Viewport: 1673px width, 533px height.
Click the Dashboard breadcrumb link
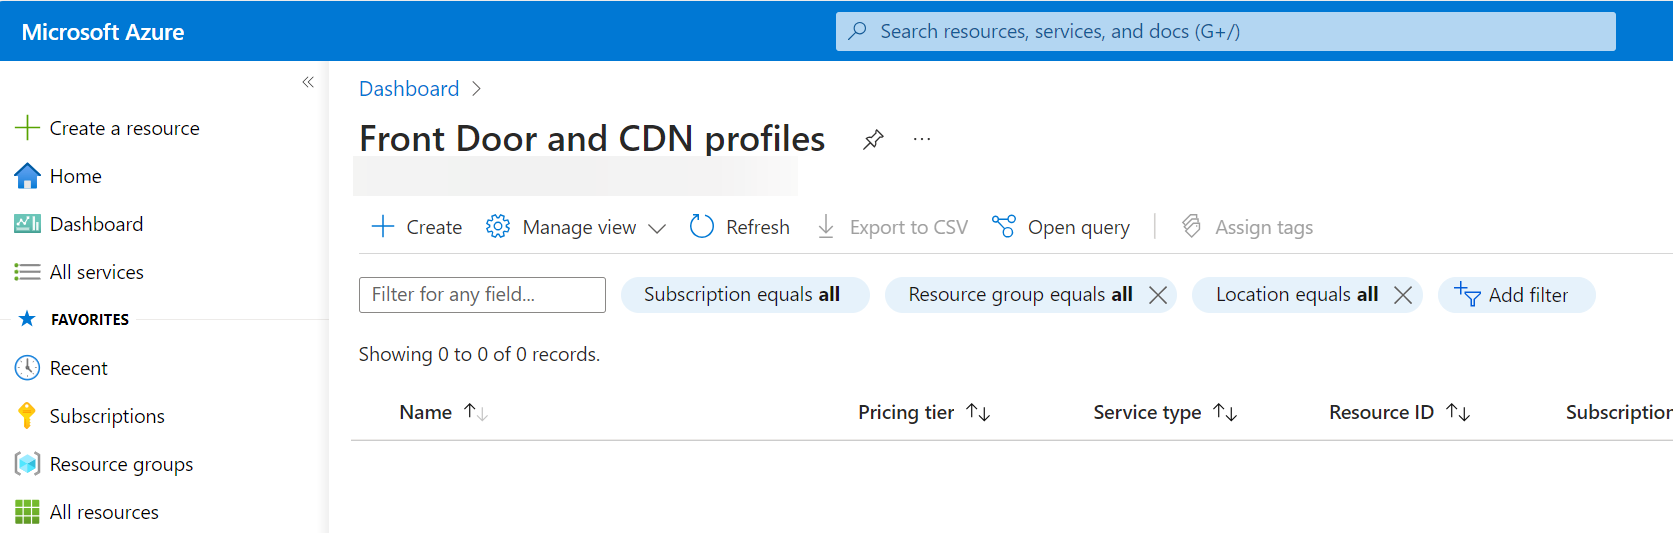[x=409, y=89]
